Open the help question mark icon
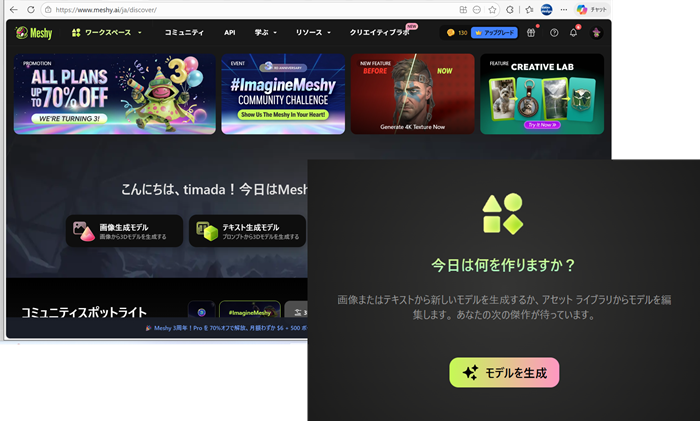 (x=554, y=33)
